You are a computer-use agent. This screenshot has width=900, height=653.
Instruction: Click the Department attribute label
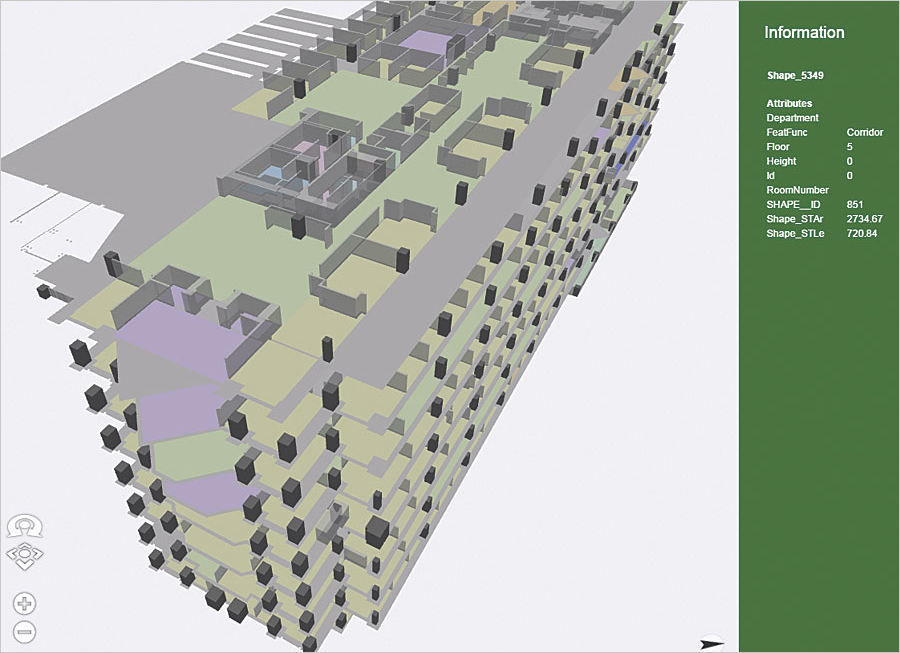tap(793, 118)
